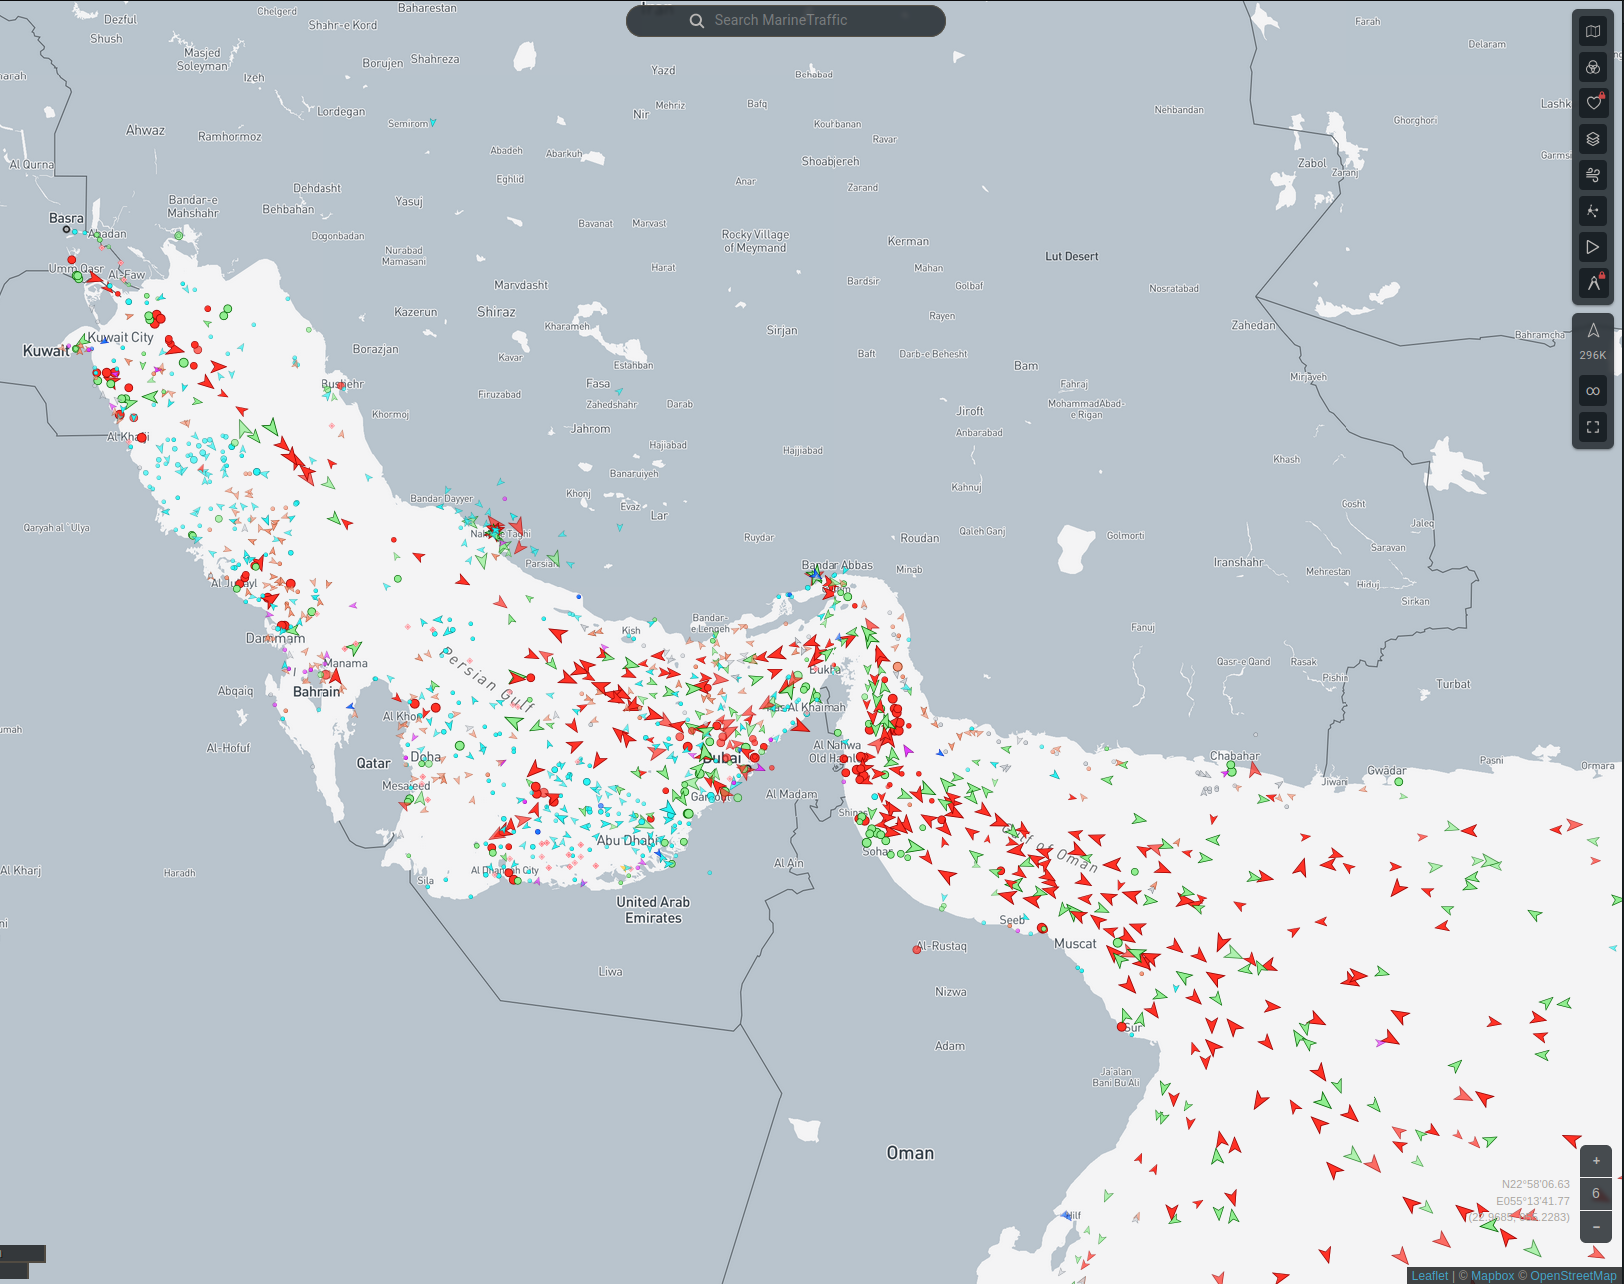Click the Dammam city label
1624x1284 pixels.
point(276,638)
